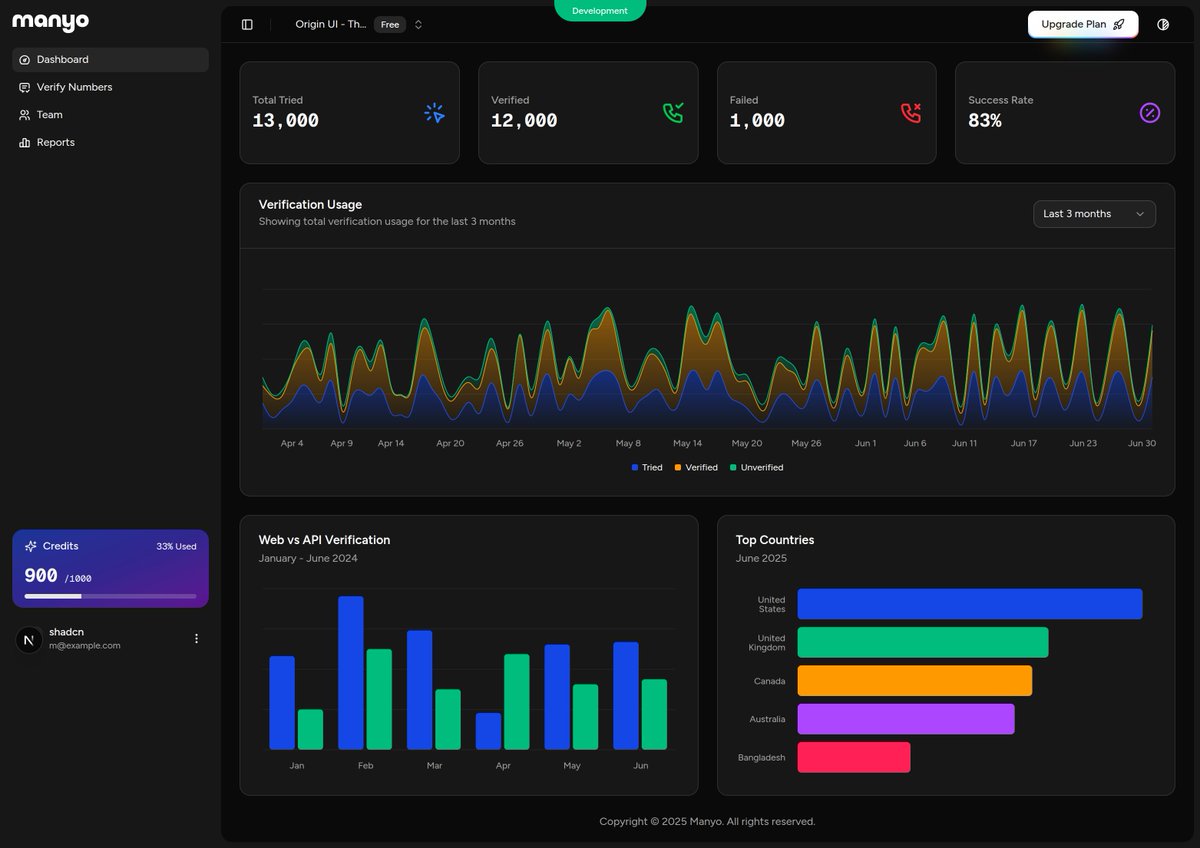
Task: Click the Total Tried value 13,000
Action: tap(286, 121)
